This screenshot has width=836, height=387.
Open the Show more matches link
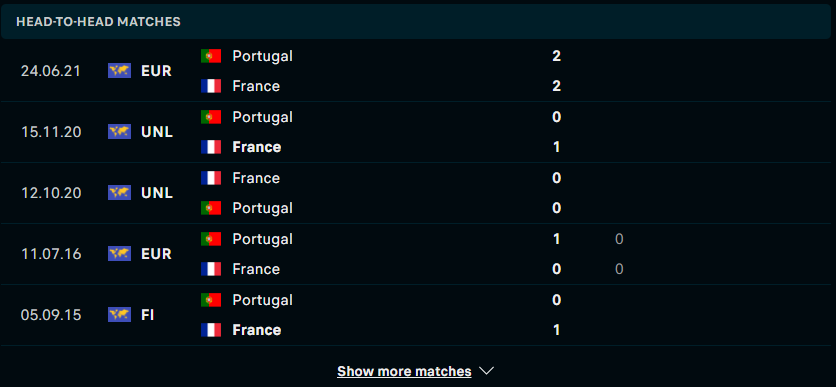404,371
